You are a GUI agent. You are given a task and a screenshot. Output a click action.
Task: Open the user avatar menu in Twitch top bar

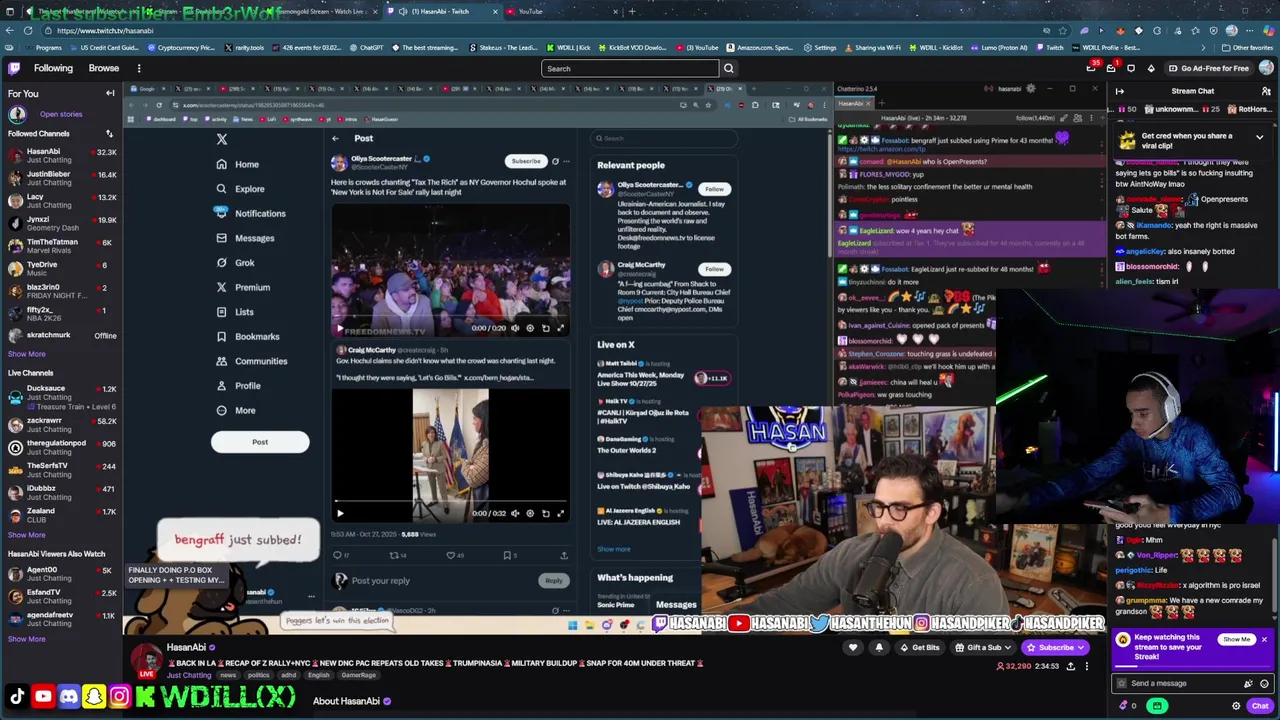click(1266, 68)
